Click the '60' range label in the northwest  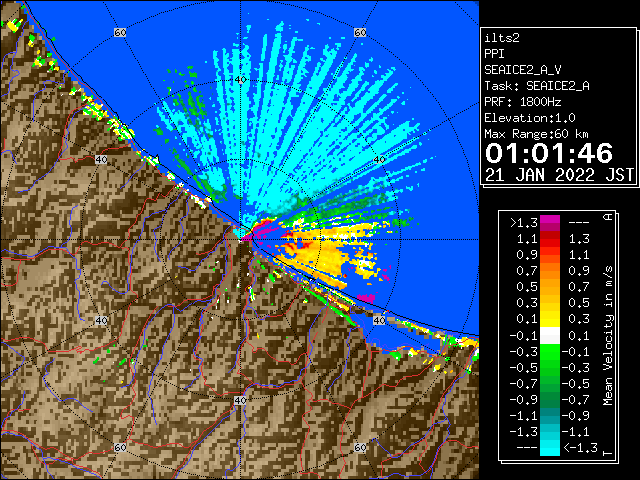point(120,32)
